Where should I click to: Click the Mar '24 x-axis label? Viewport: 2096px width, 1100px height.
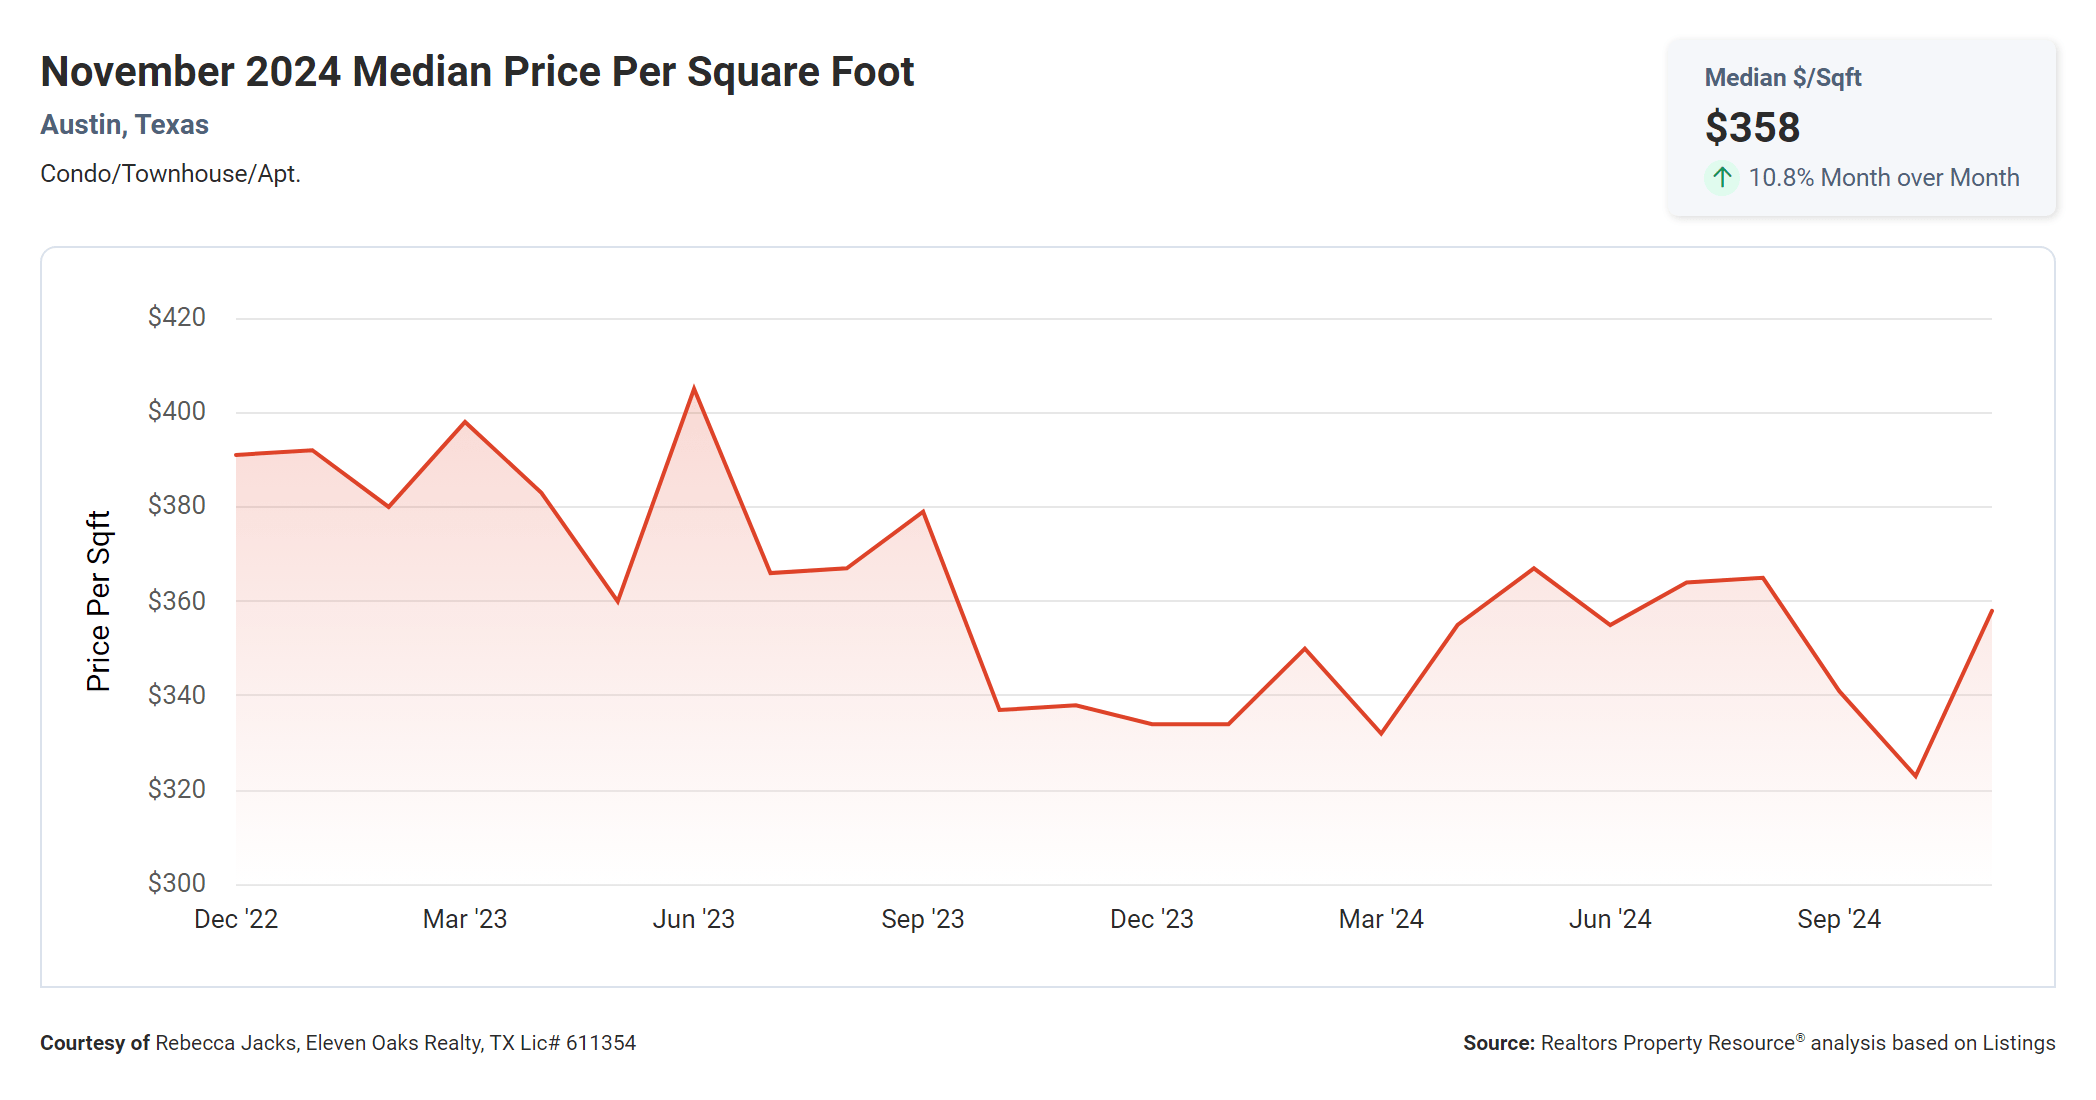(1380, 919)
